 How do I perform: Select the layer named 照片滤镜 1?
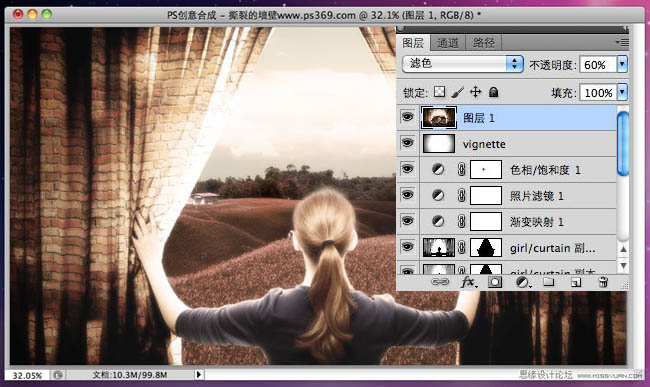tap(507, 196)
